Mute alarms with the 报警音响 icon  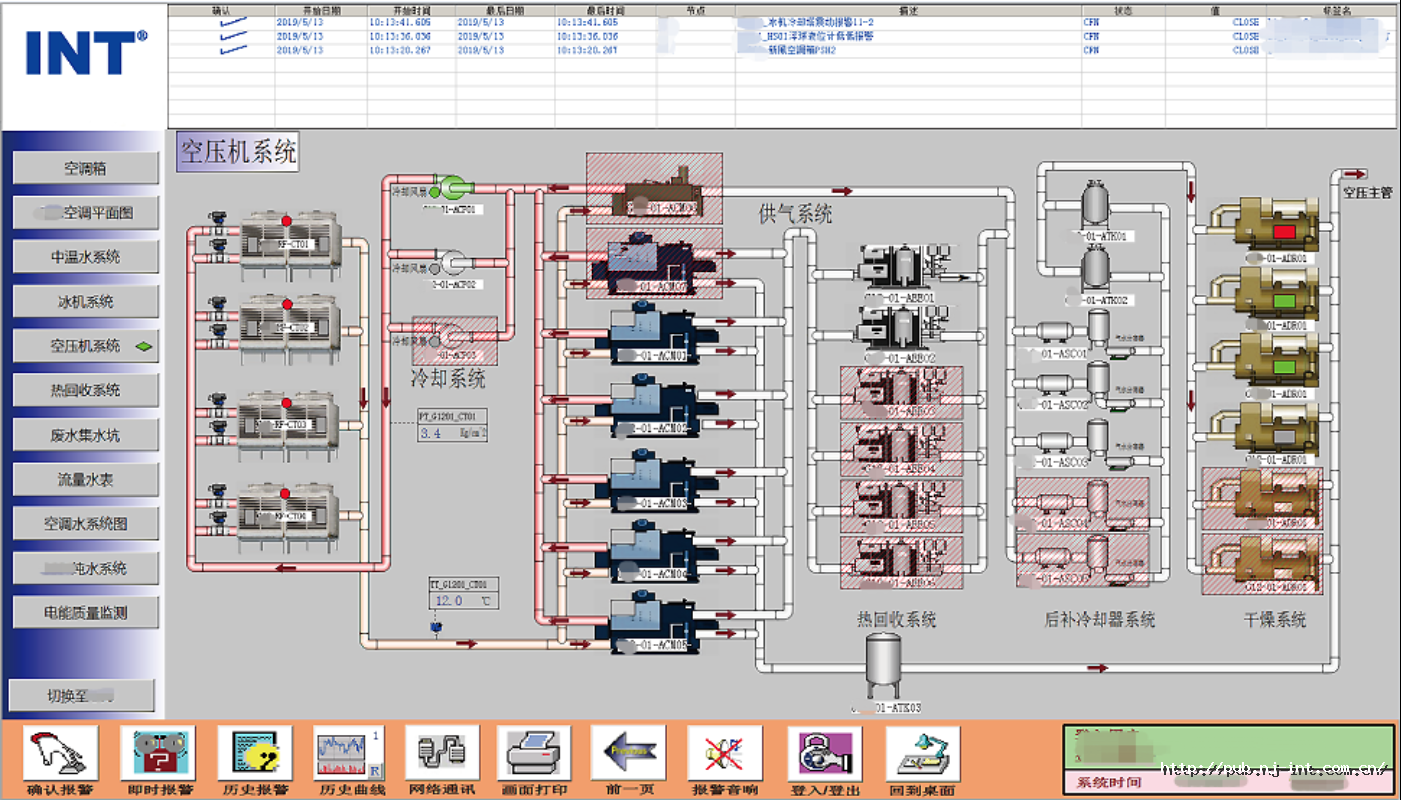coord(725,754)
